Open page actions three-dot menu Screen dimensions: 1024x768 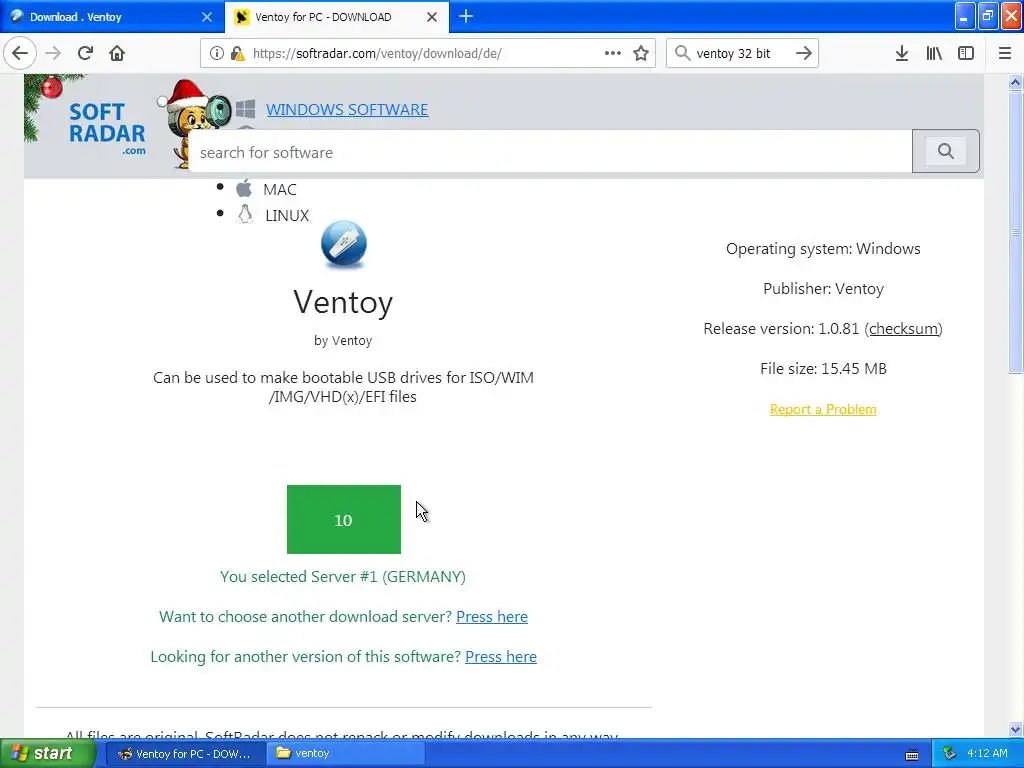pyautogui.click(x=613, y=53)
